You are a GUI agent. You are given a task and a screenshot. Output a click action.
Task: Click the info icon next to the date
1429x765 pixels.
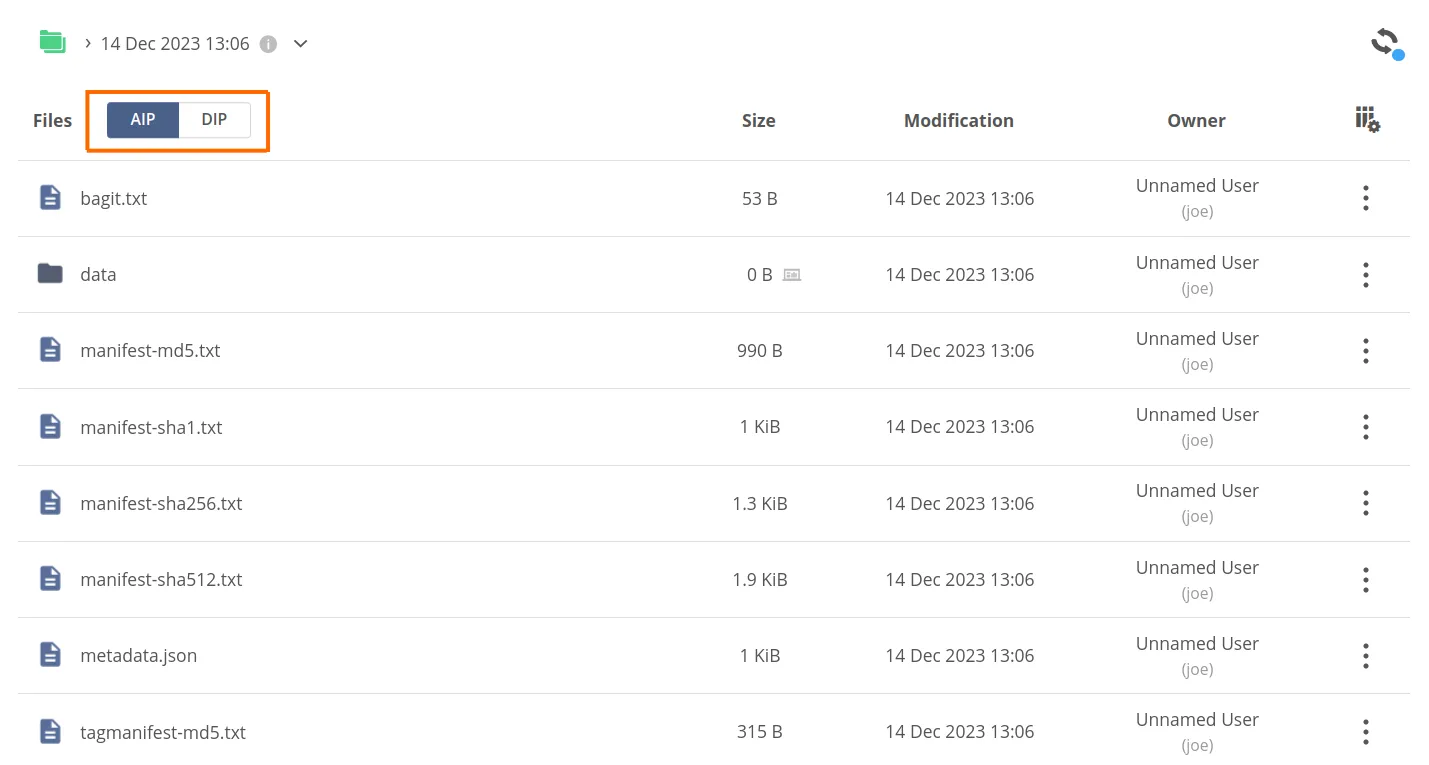pyautogui.click(x=268, y=44)
